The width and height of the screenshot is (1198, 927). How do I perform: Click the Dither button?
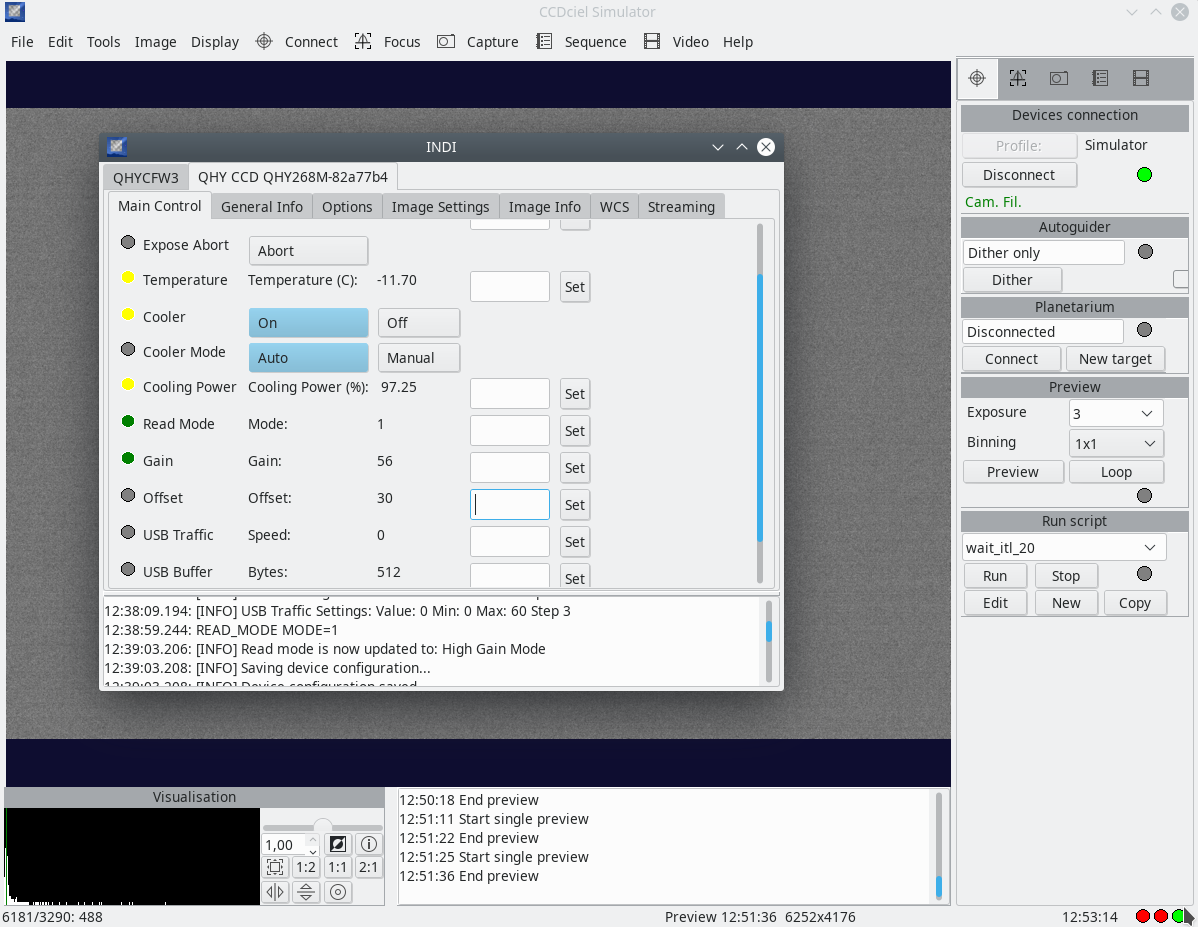(x=1012, y=280)
